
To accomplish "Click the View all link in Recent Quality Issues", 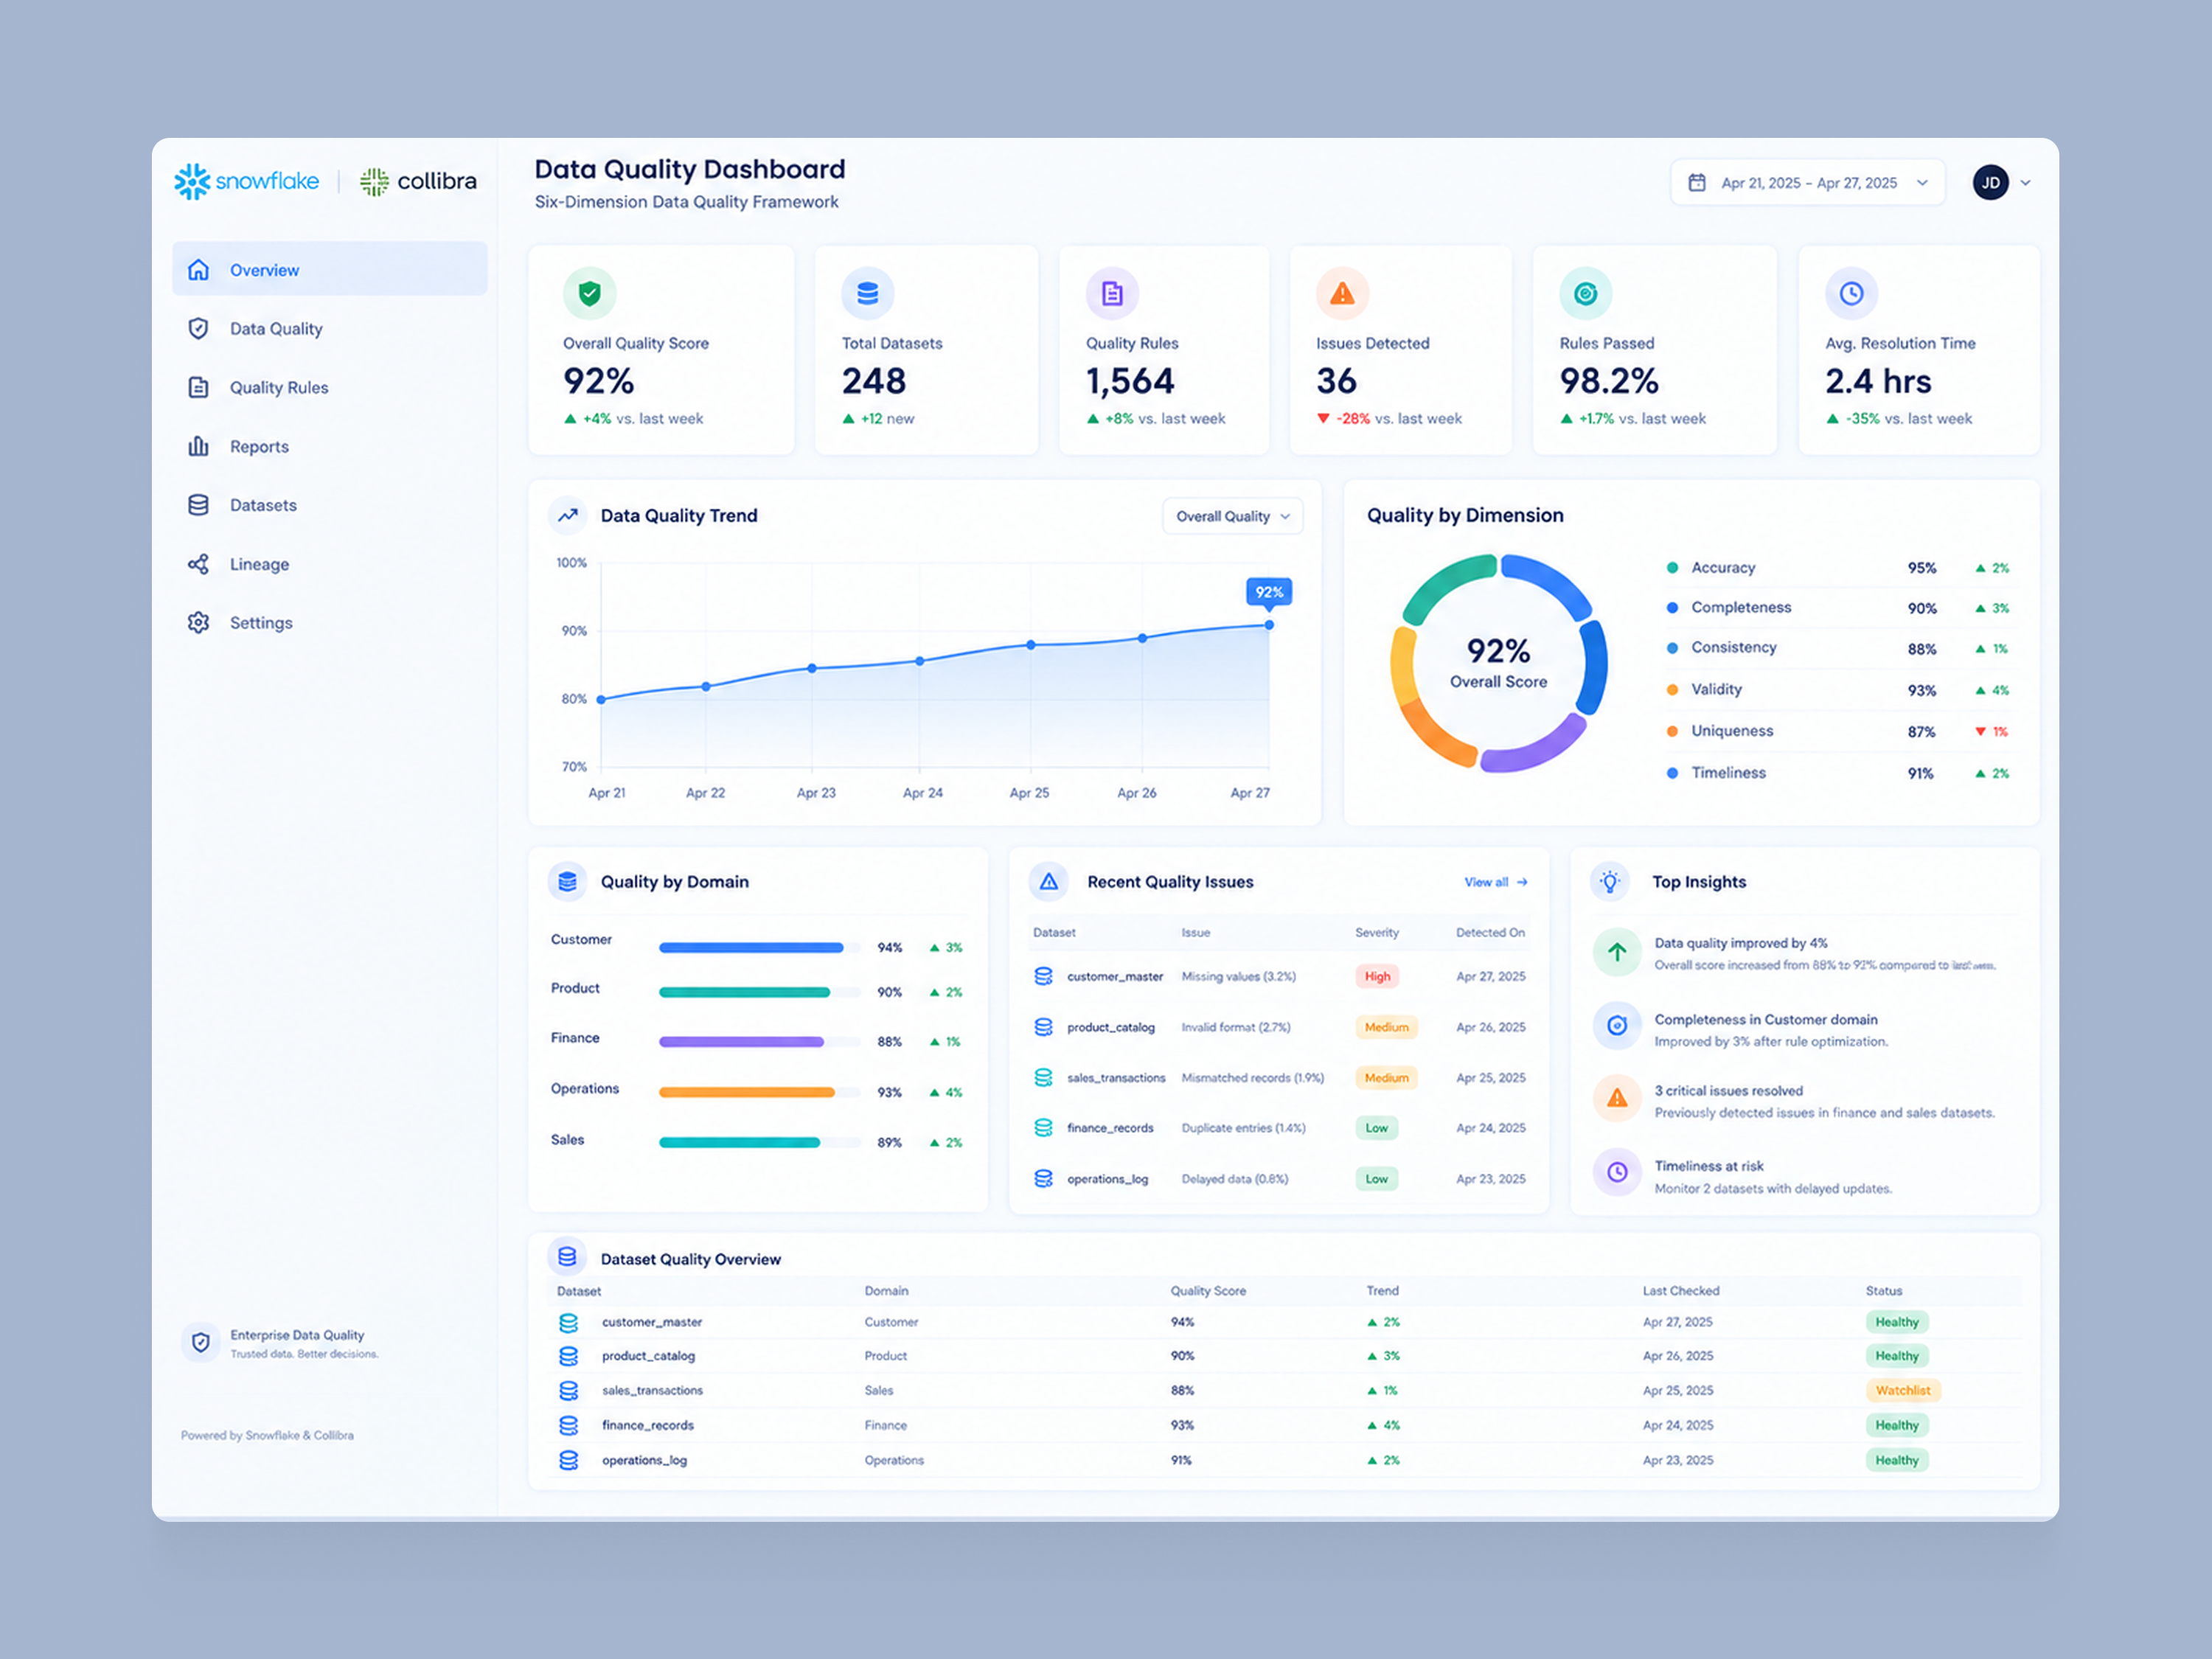I will click(1496, 882).
